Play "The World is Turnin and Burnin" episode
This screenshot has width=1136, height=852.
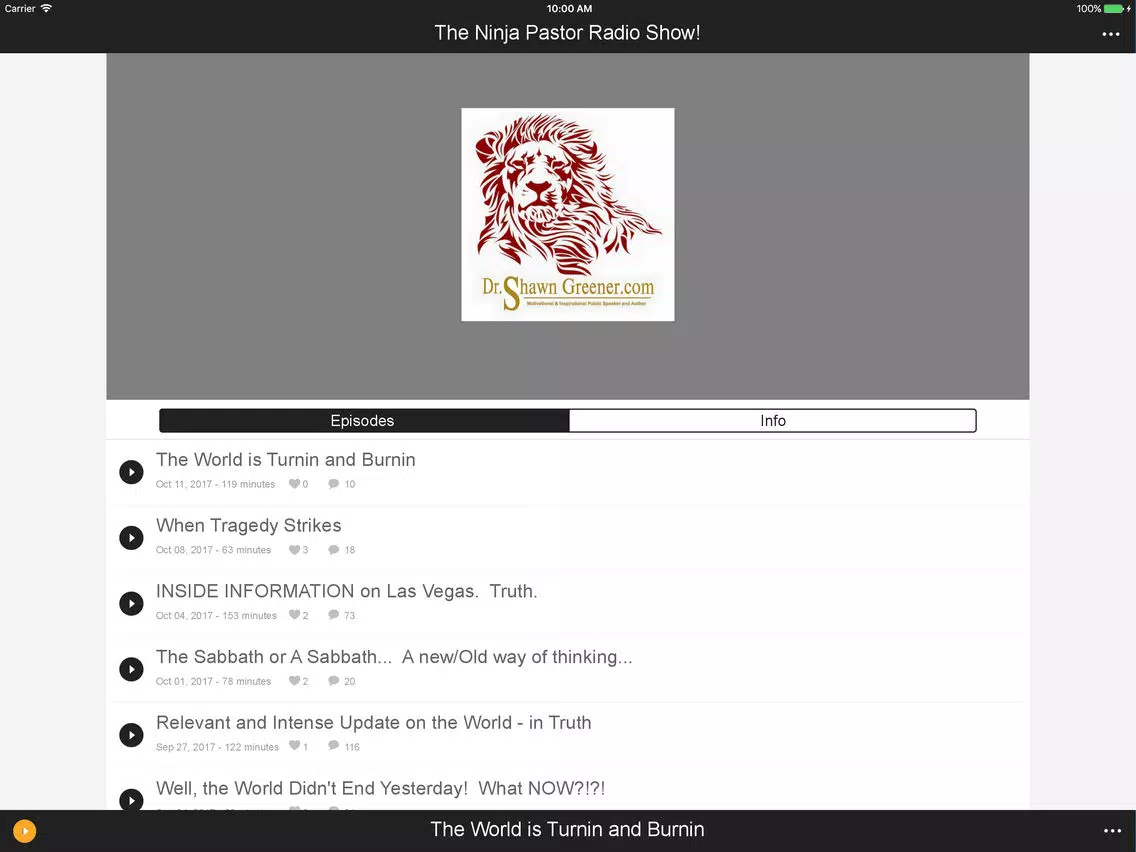click(x=131, y=472)
